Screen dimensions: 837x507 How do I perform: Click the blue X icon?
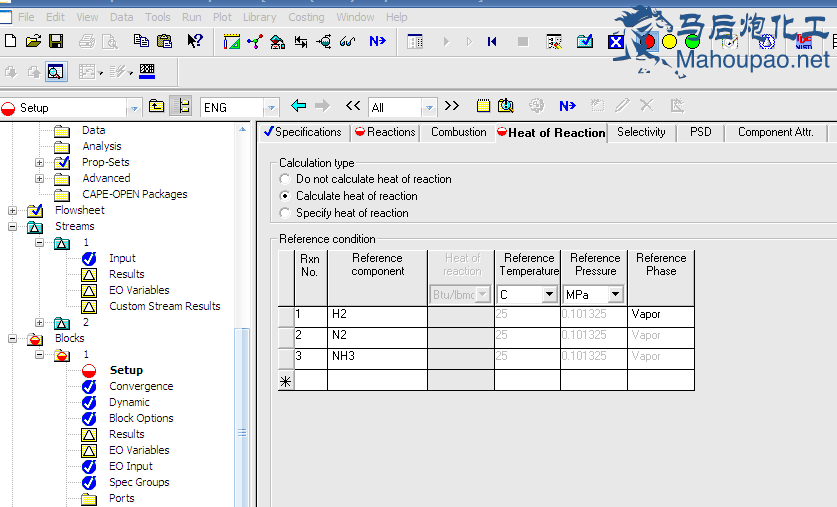615,42
